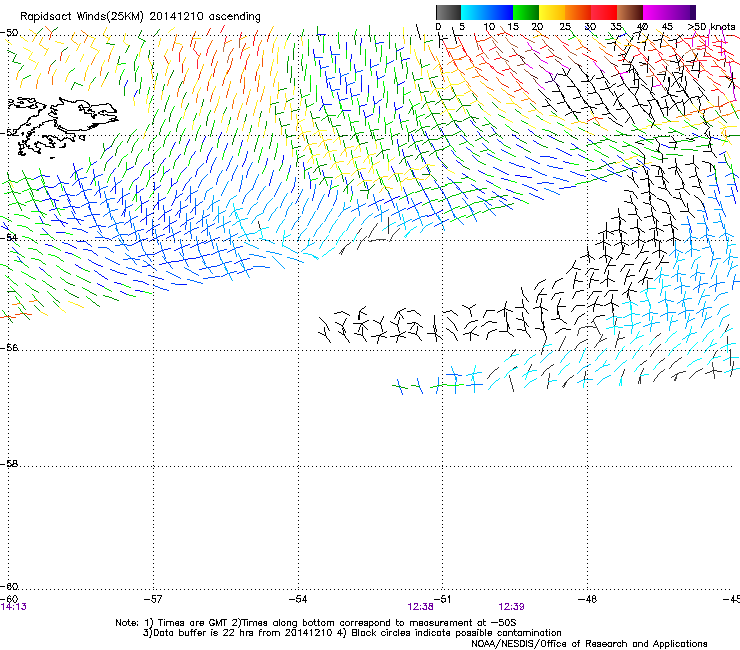Viewport: 740px width, 650px height.
Task: Click the '45' label under the color bar
Action: [667, 27]
